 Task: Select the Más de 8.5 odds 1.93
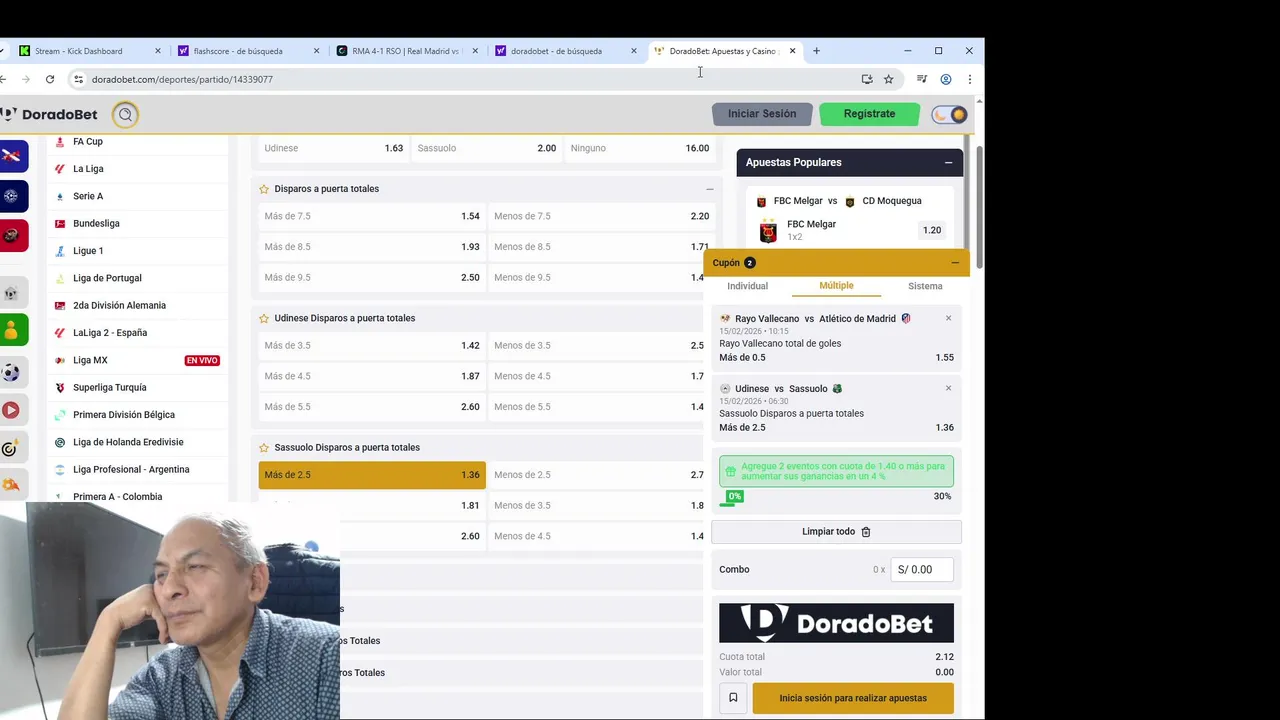point(372,247)
